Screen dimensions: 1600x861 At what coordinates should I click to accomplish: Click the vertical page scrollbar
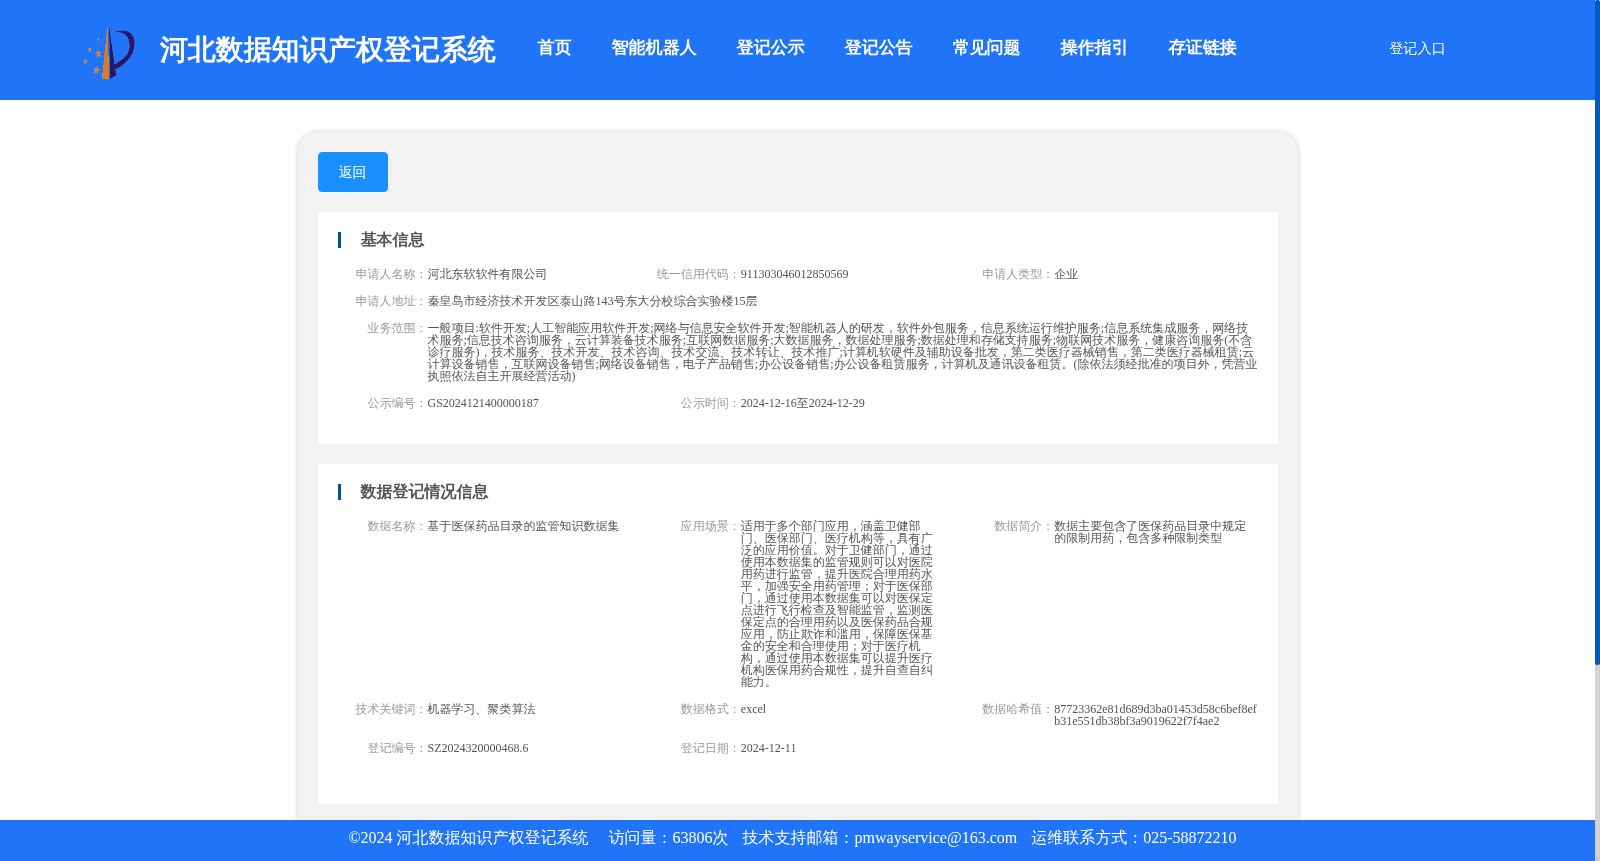1597,332
